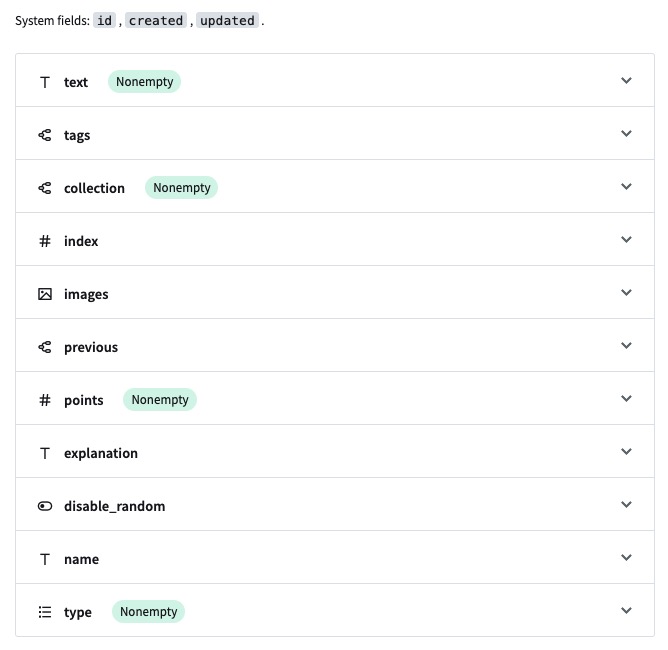Click the updated system field tag
The image size is (668, 650).
227,20
